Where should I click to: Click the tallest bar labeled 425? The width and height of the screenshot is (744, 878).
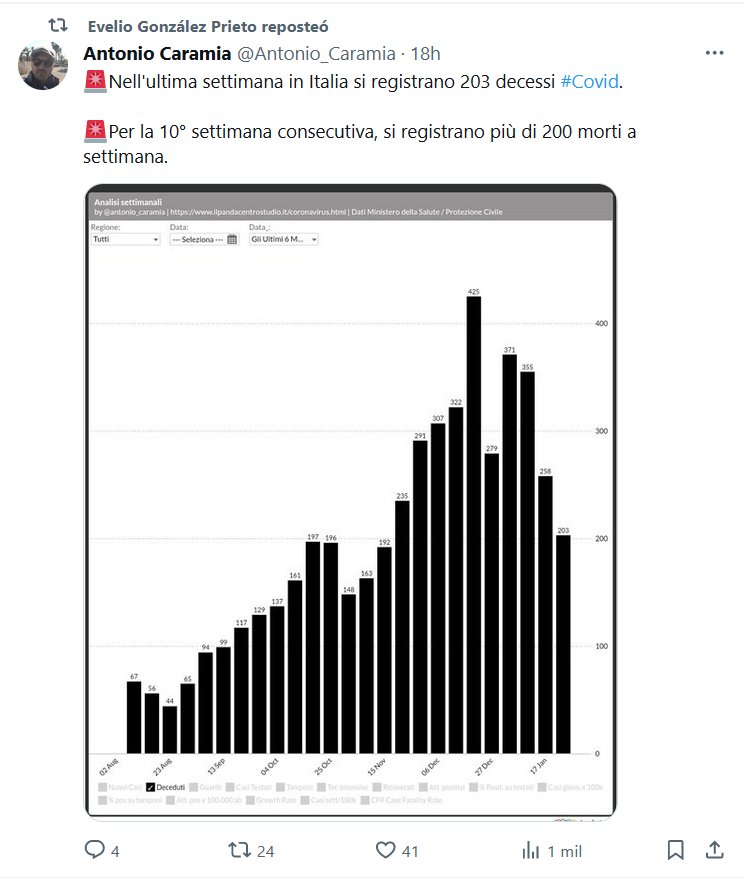474,524
